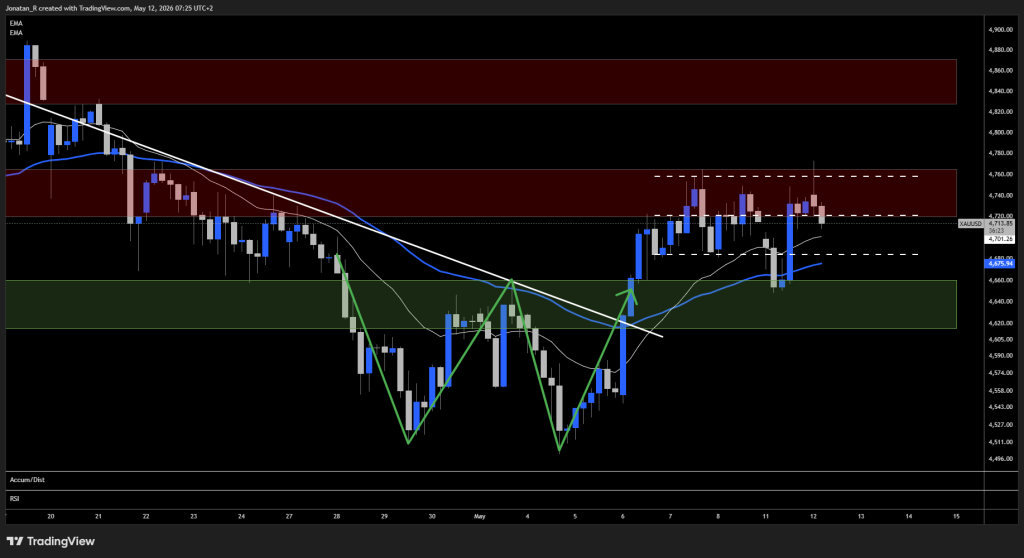Click the 4,511.00 price axis label

point(1000,442)
